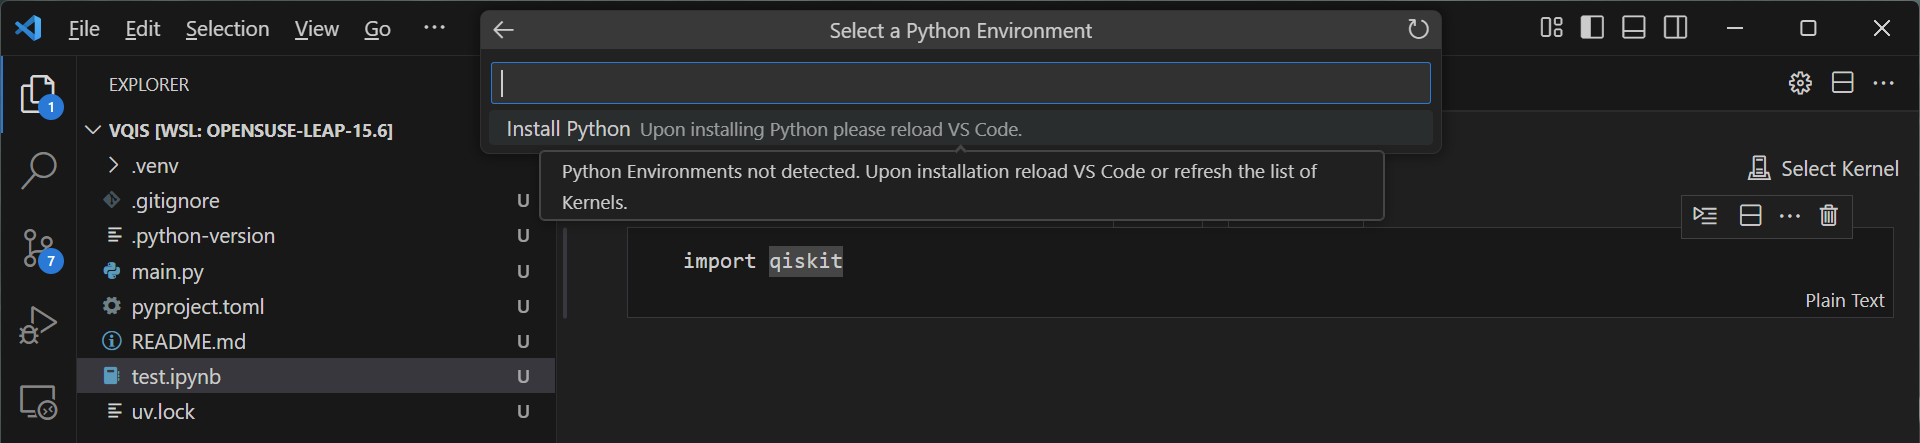Click the Select Kernel button

coord(1823,169)
